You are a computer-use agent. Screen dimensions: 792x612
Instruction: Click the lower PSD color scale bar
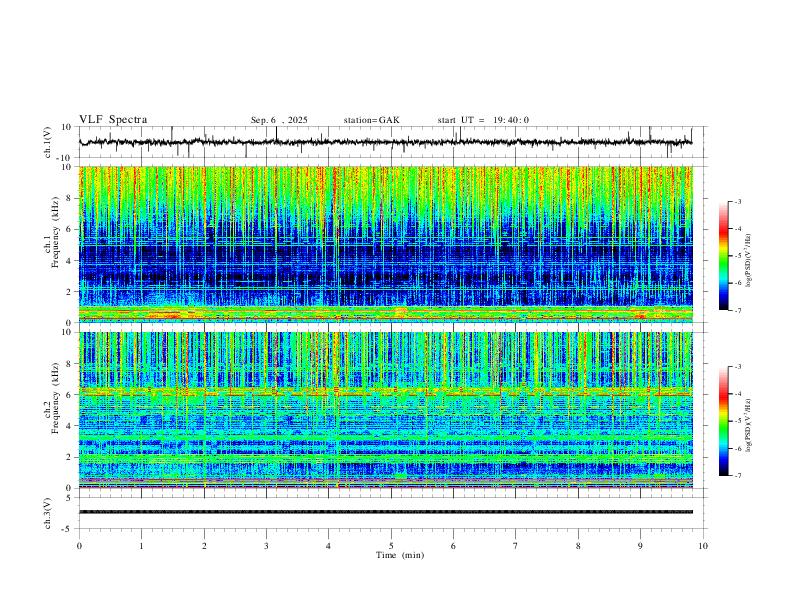(x=723, y=421)
